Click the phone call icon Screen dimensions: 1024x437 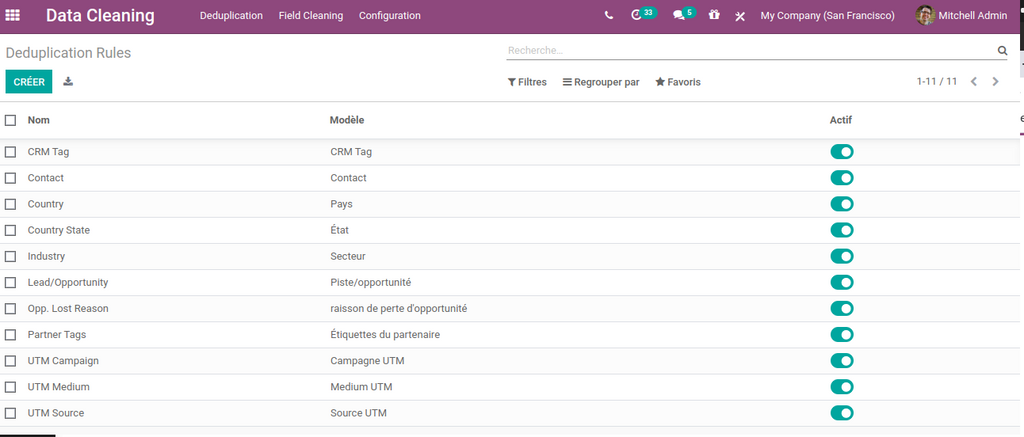[609, 16]
